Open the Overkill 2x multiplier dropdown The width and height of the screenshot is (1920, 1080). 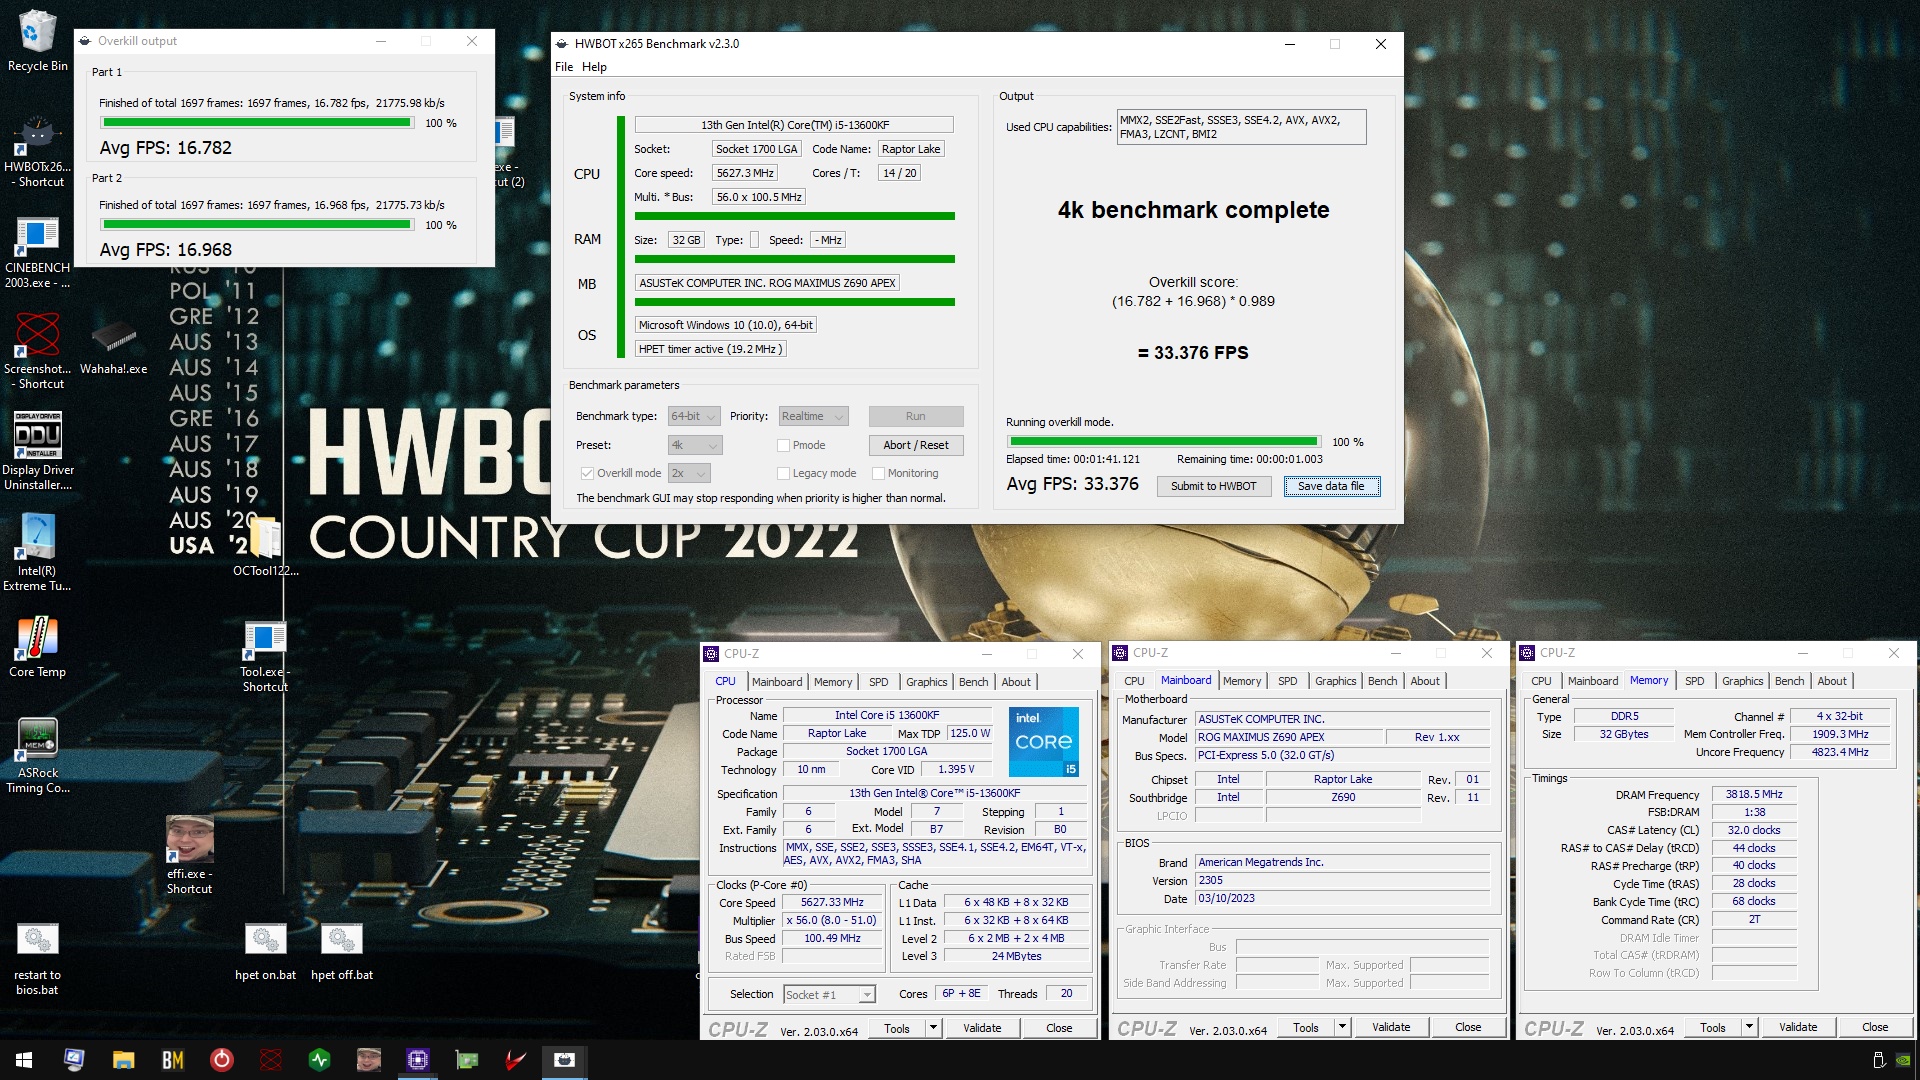[x=689, y=473]
